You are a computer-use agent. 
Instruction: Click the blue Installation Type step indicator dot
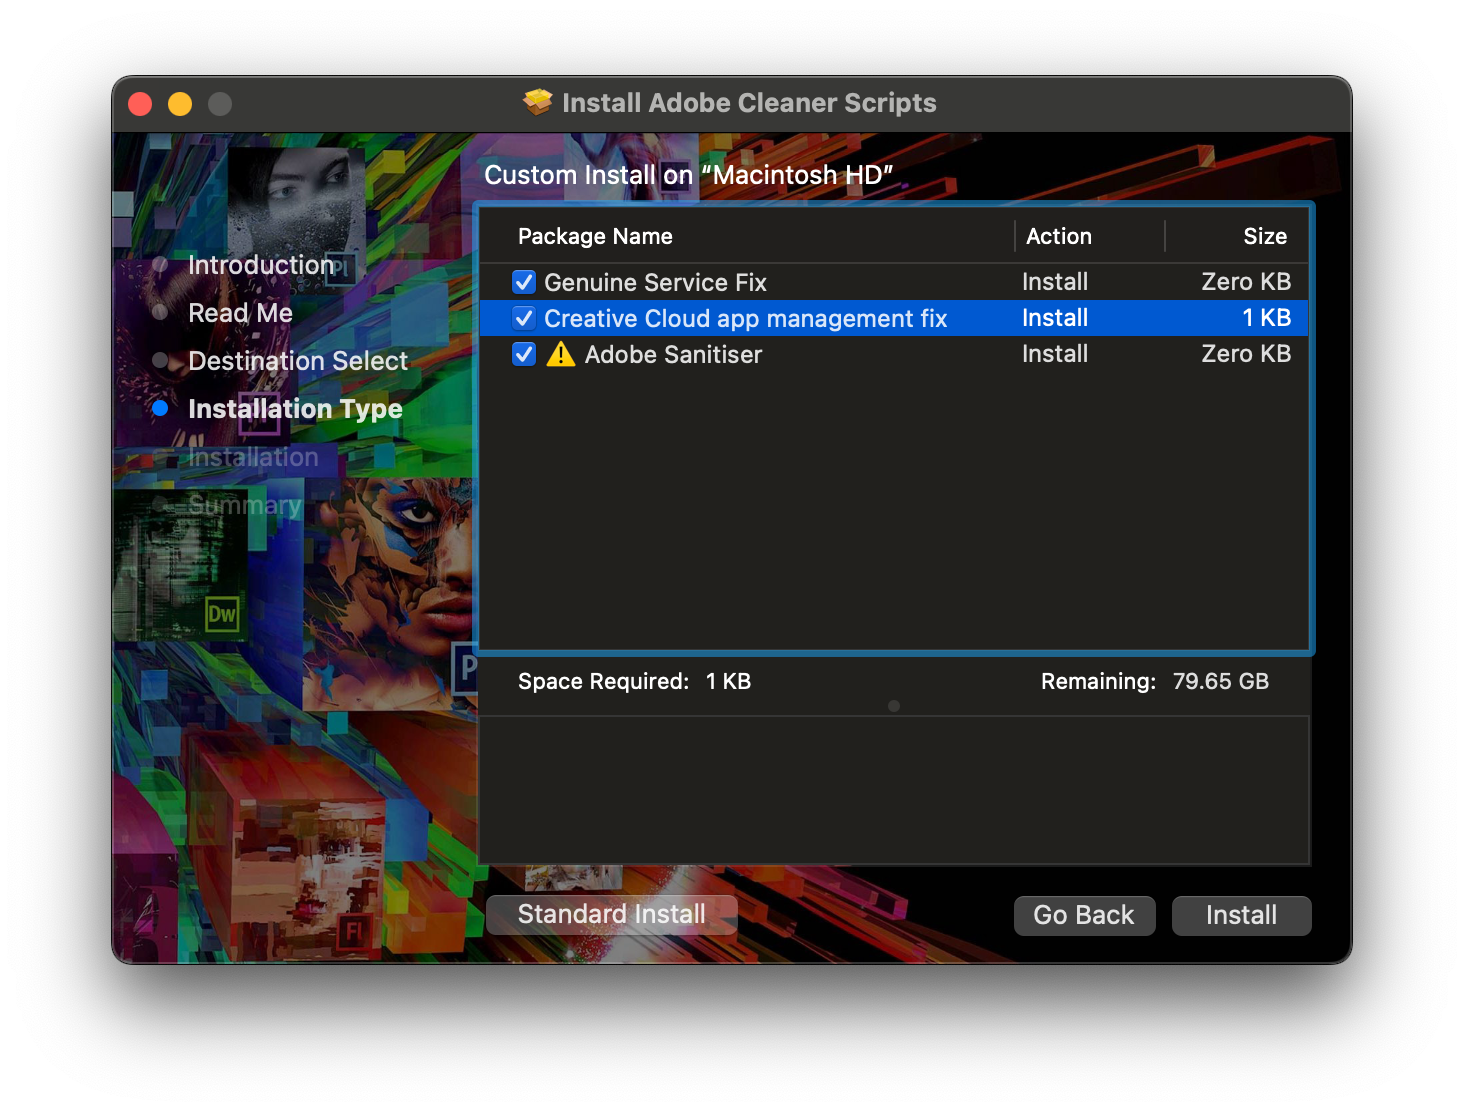161,408
